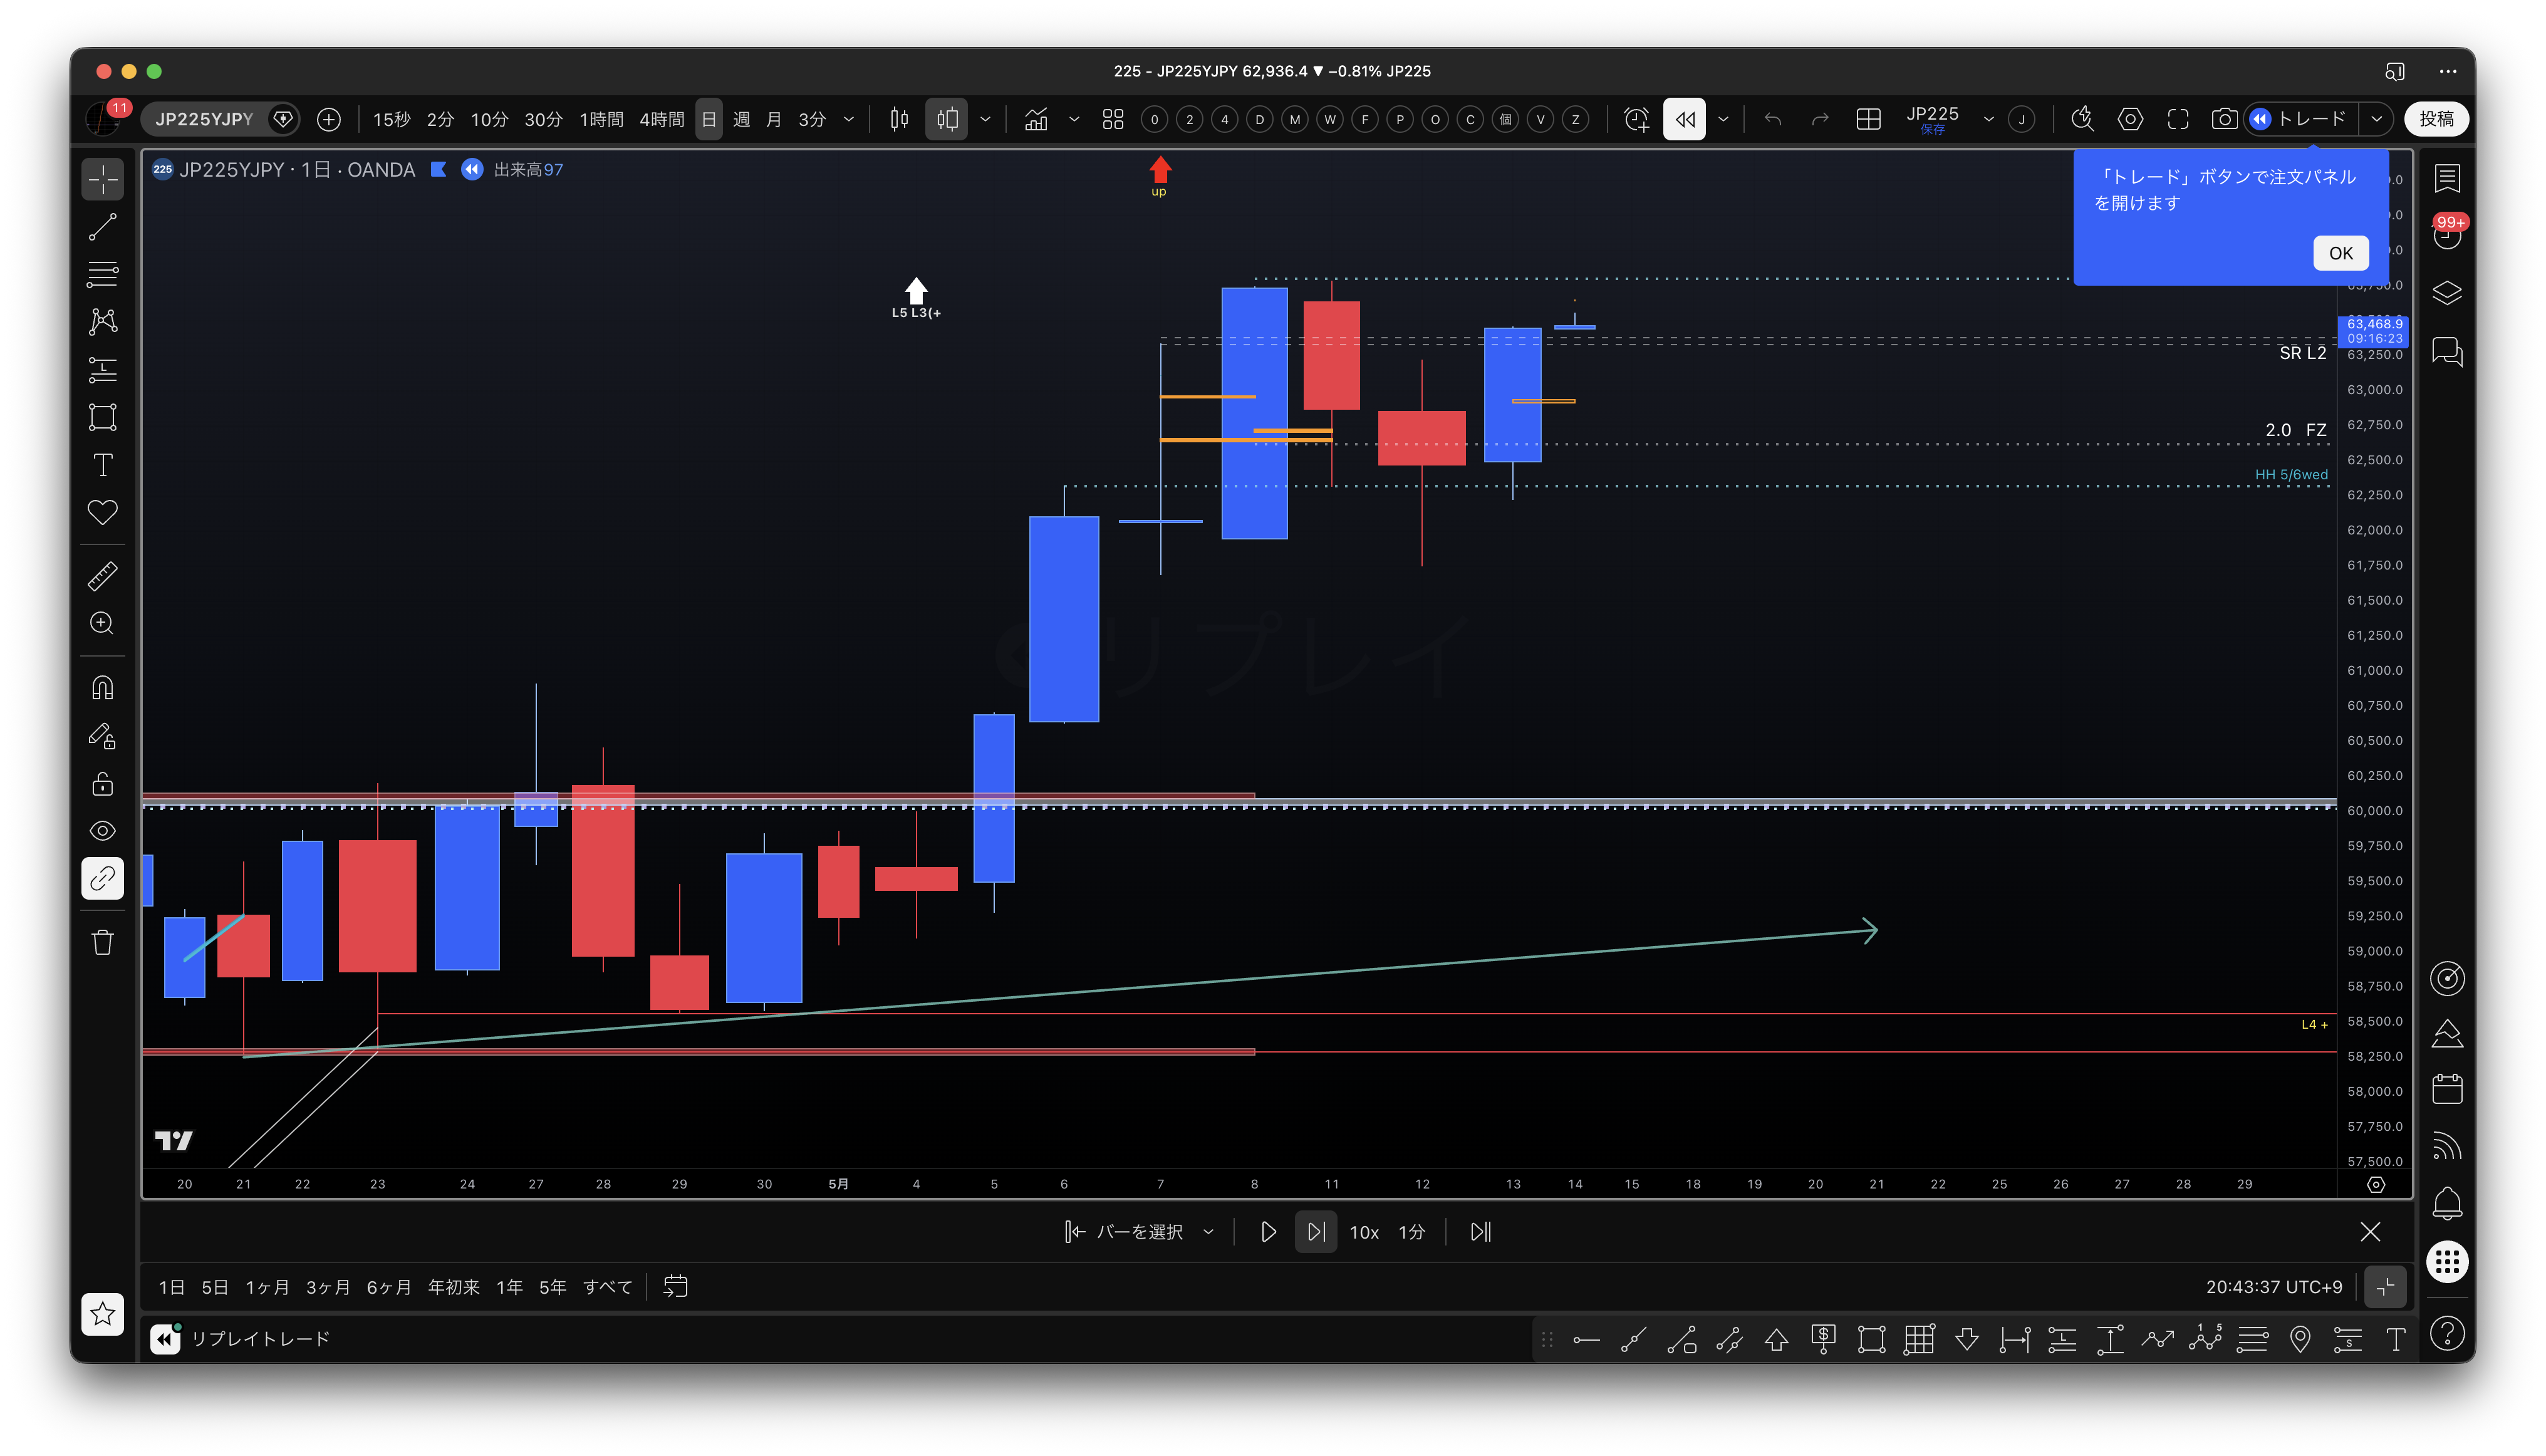2546x1456 pixels.
Task: Open the watchlist panel icon
Action: pos(2446,179)
